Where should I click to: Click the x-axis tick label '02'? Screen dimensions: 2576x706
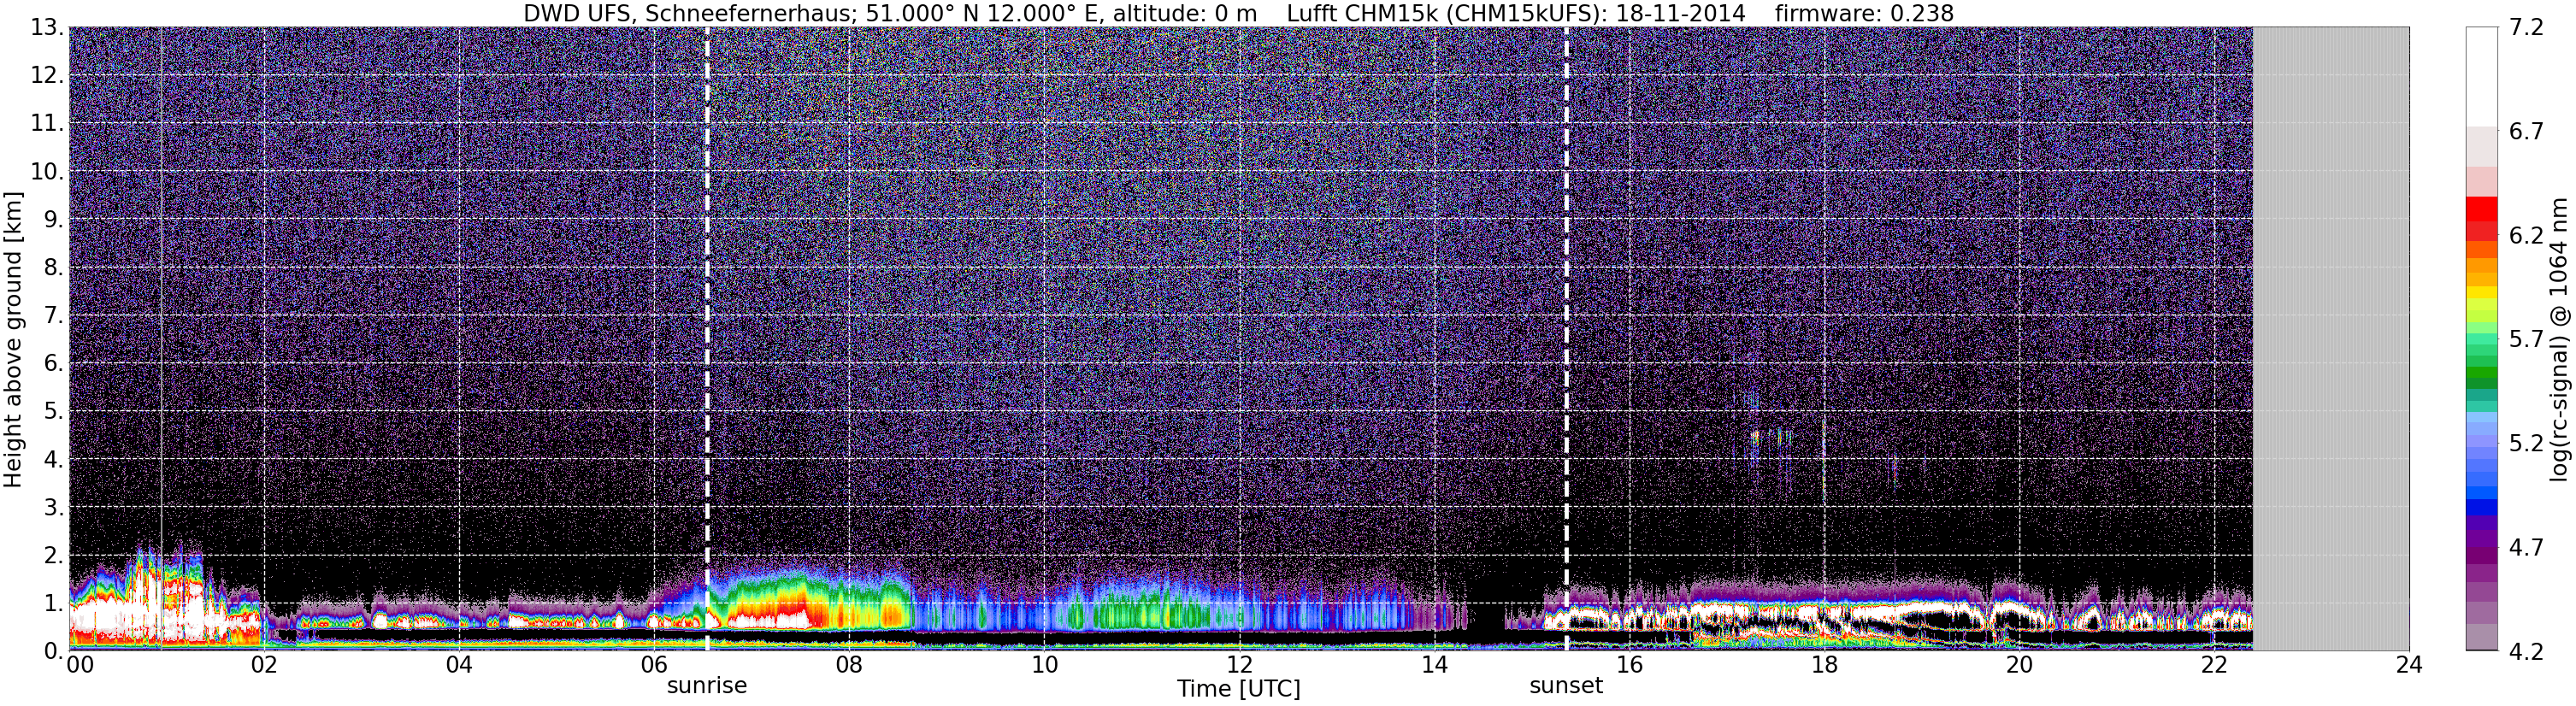coord(263,665)
